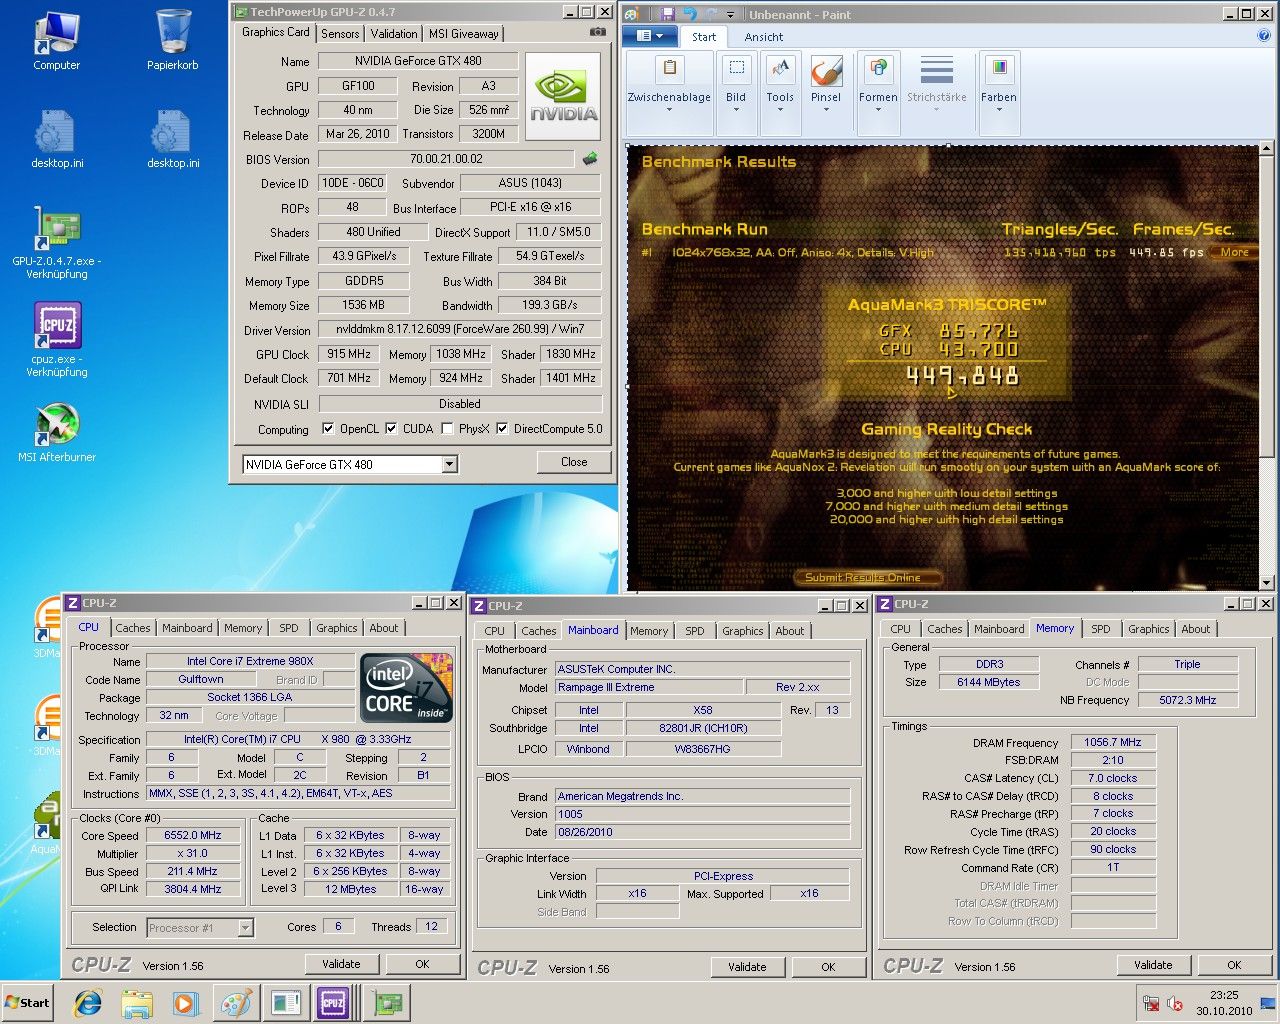
Task: Switch to the Paint taskbar button
Action: click(236, 1003)
